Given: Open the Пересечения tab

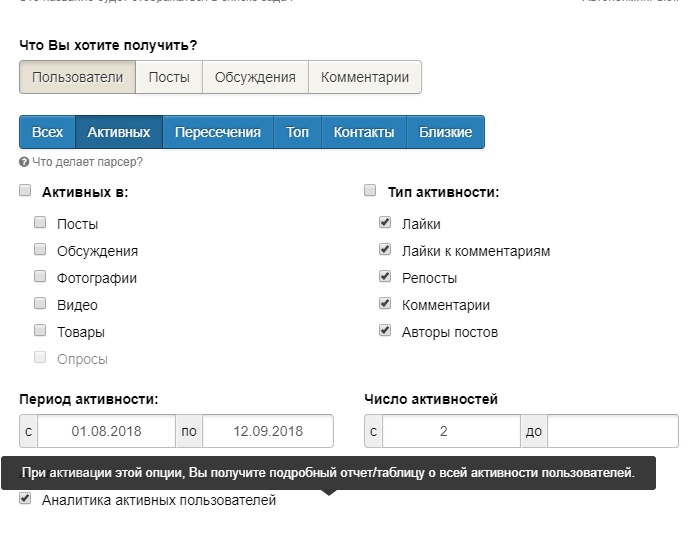Looking at the screenshot, I should pos(217,132).
